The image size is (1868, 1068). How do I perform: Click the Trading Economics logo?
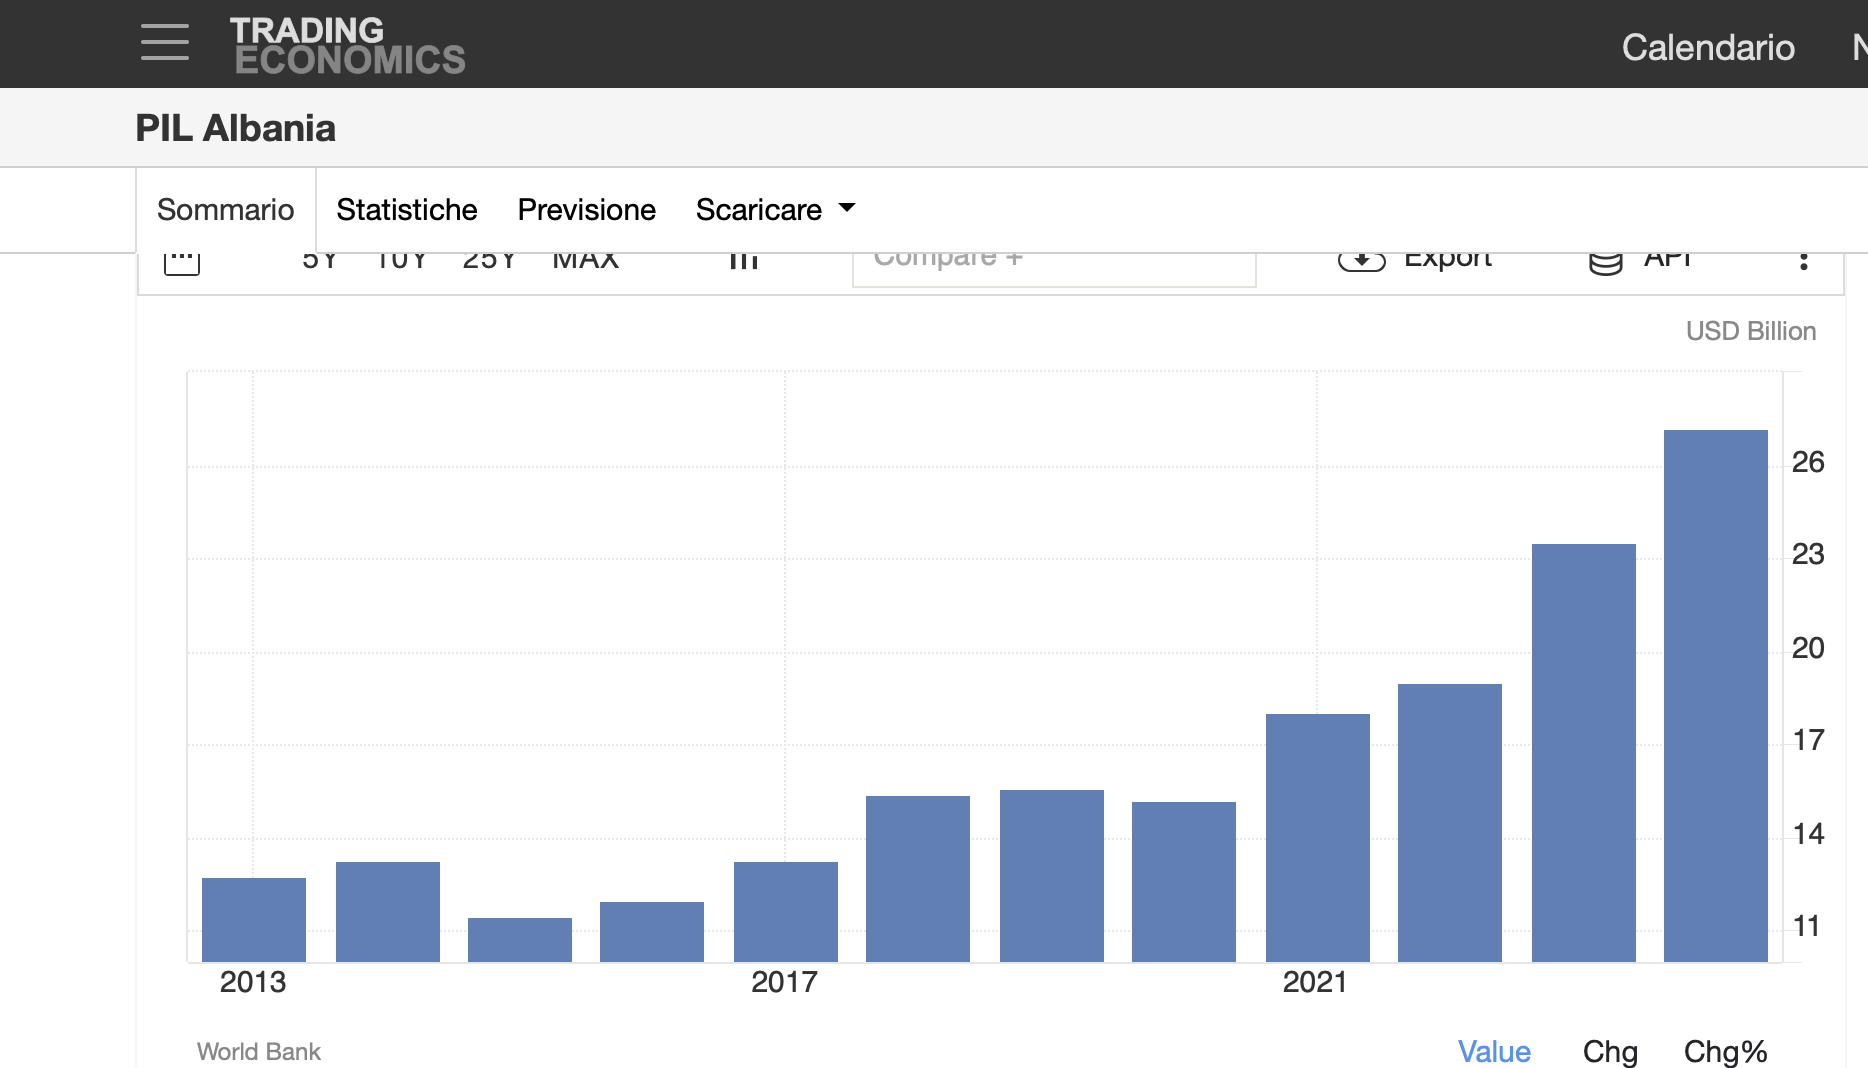pos(347,45)
